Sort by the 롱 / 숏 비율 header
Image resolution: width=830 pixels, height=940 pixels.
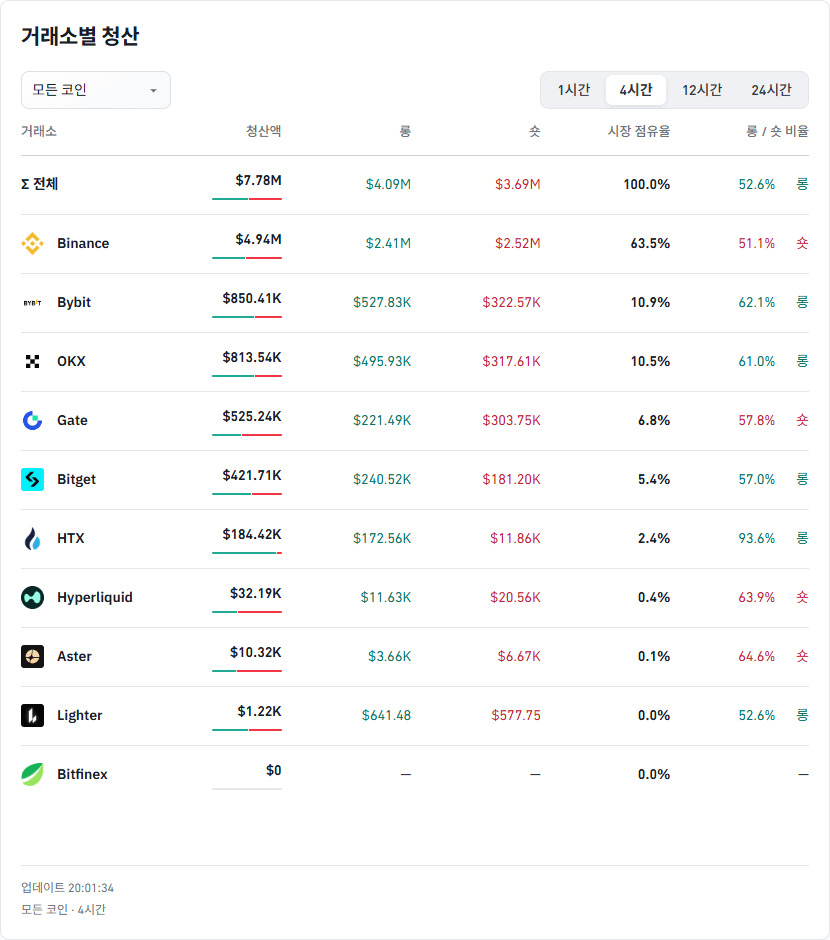tap(777, 131)
